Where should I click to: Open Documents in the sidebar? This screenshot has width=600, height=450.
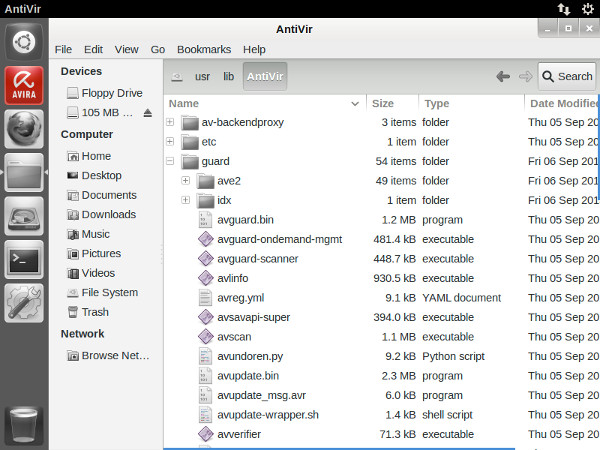click(x=102, y=195)
